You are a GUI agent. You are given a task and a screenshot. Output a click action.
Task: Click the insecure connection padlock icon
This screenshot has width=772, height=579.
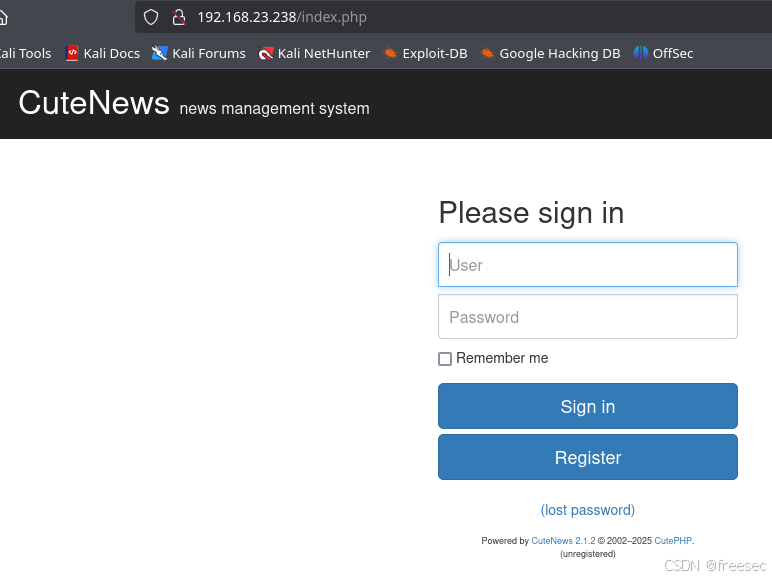pyautogui.click(x=179, y=17)
